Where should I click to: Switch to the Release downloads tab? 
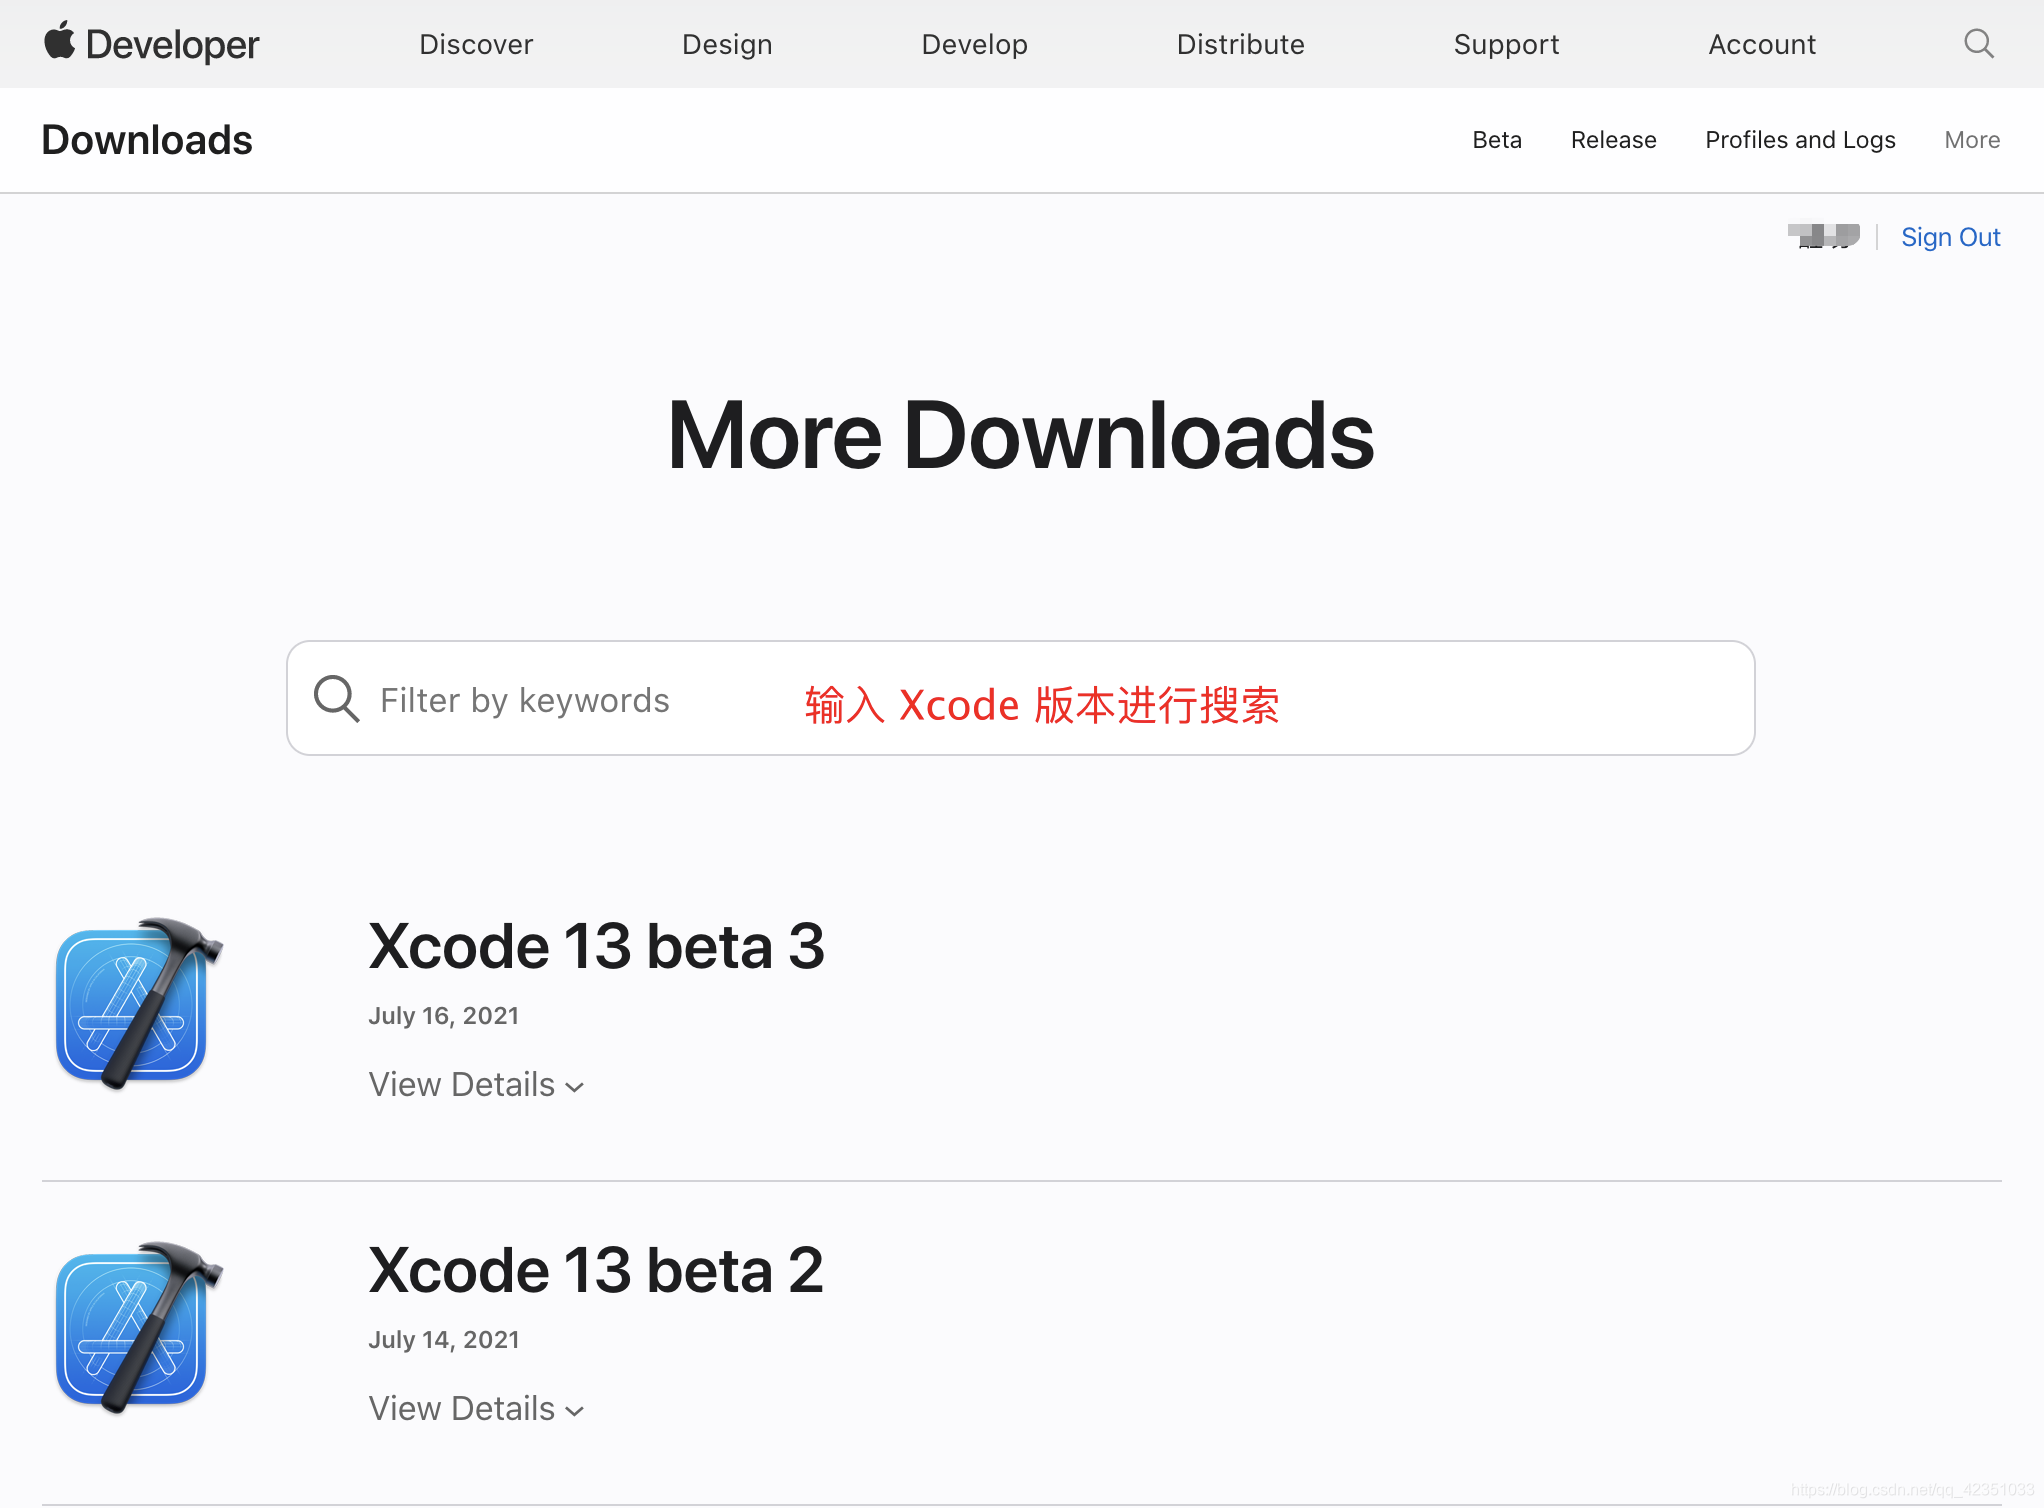[x=1613, y=140]
